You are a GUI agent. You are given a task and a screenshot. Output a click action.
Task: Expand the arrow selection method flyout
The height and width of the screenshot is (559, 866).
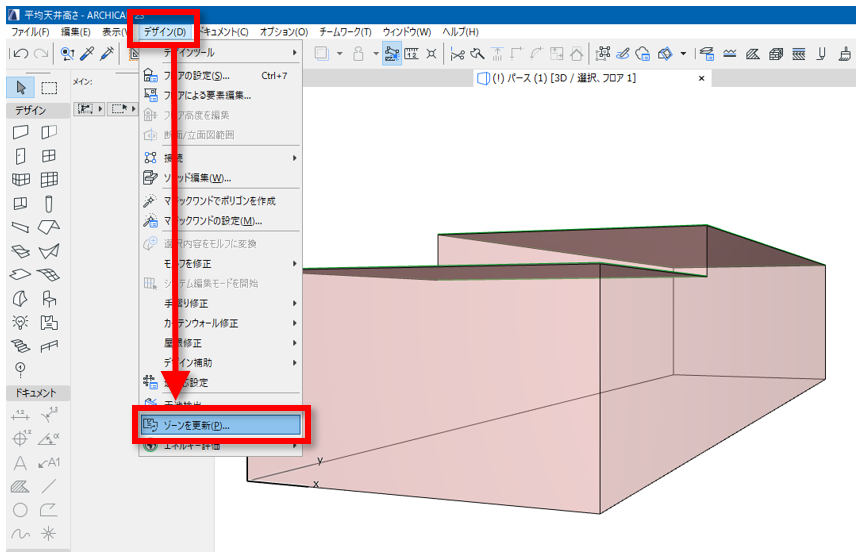(100, 109)
